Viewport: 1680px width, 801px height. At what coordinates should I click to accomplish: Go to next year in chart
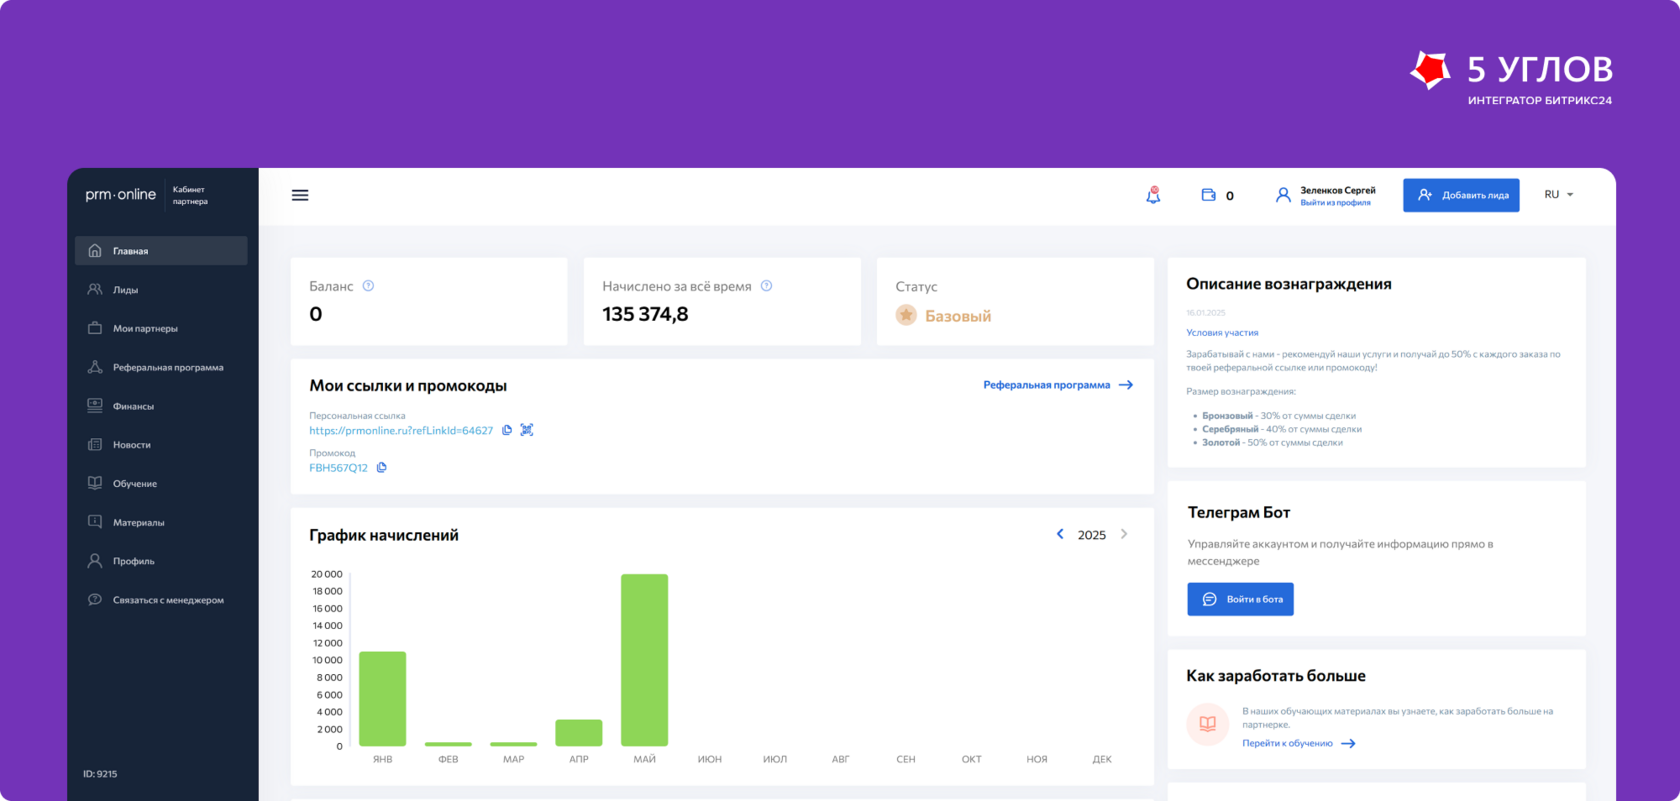point(1124,534)
